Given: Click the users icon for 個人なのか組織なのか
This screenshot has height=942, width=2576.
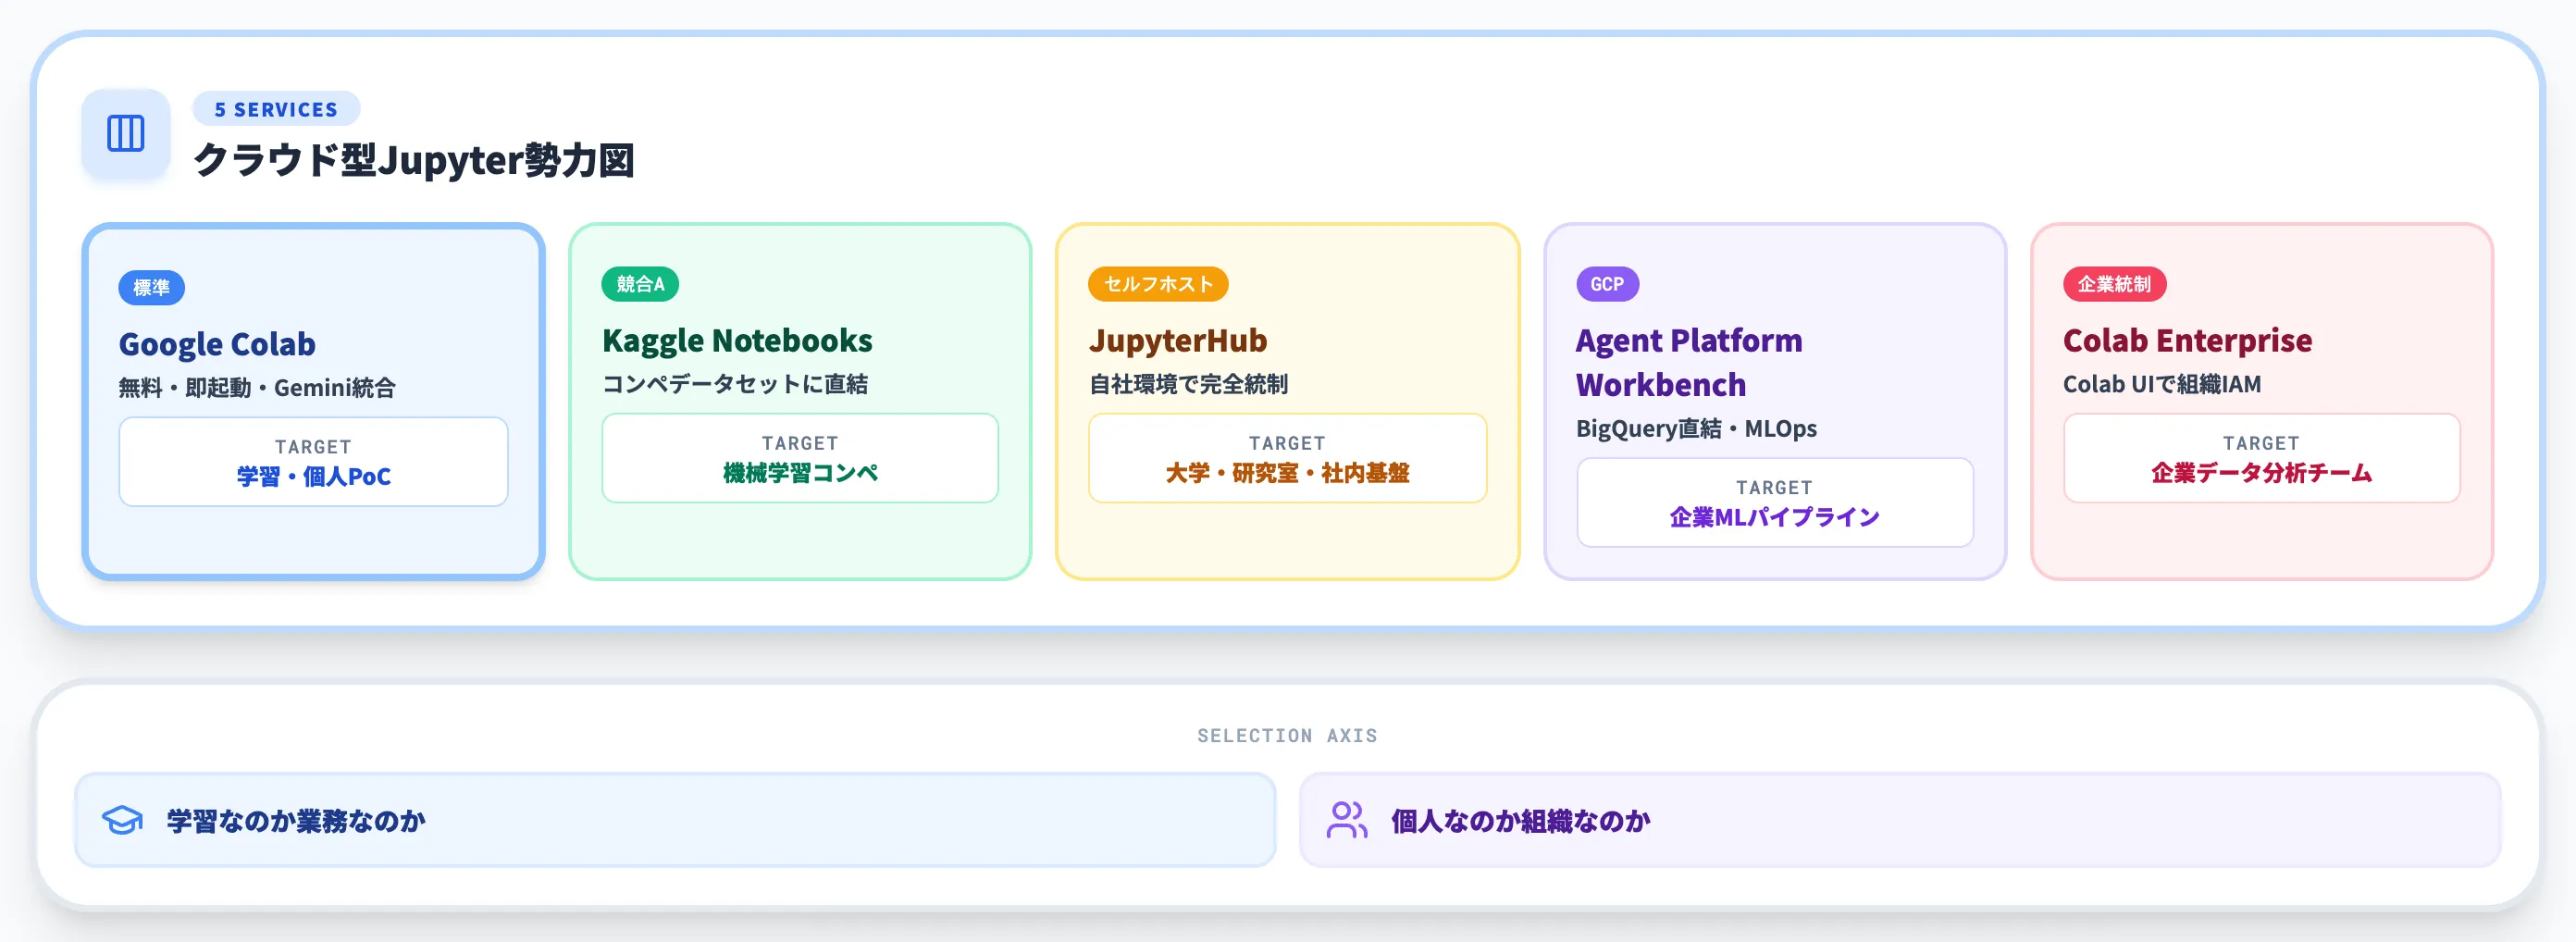Looking at the screenshot, I should click(x=1347, y=821).
